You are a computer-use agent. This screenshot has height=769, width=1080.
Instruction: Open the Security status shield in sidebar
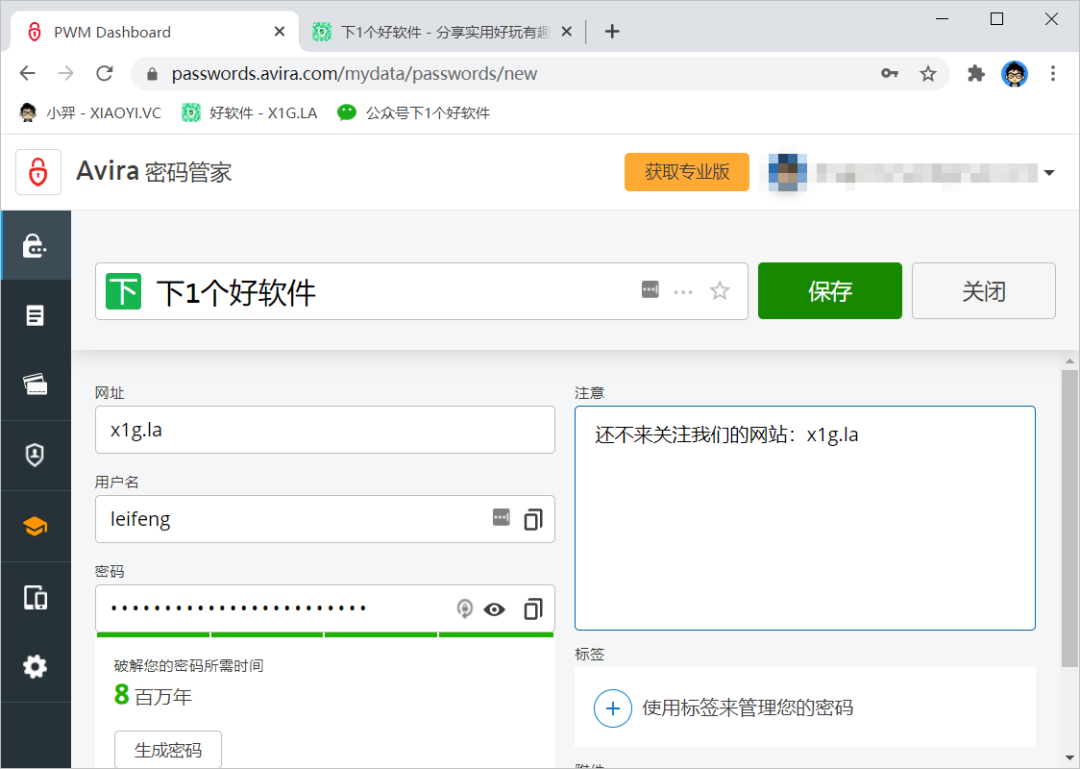click(x=34, y=455)
